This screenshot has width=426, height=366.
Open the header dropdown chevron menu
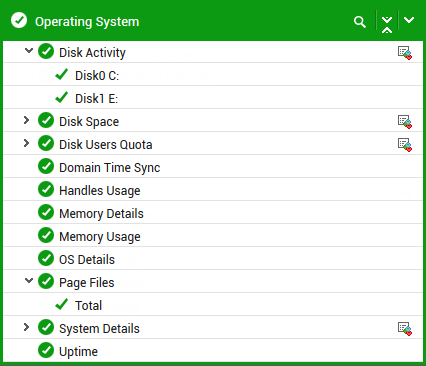coord(409,20)
